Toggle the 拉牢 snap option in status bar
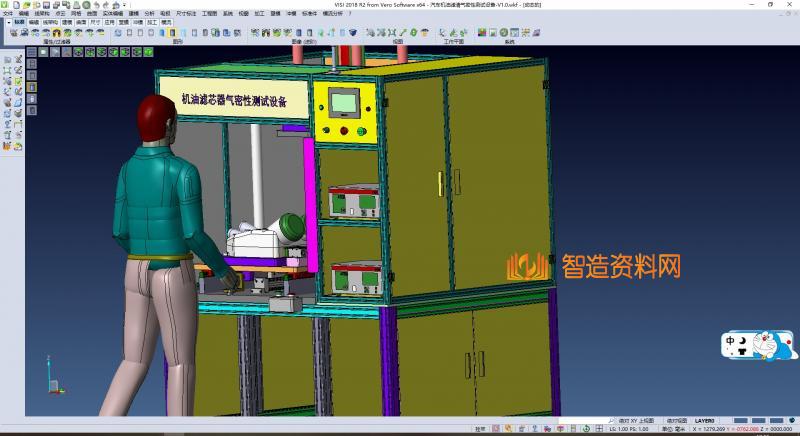Screen dimensions: 800x436 click(480, 430)
